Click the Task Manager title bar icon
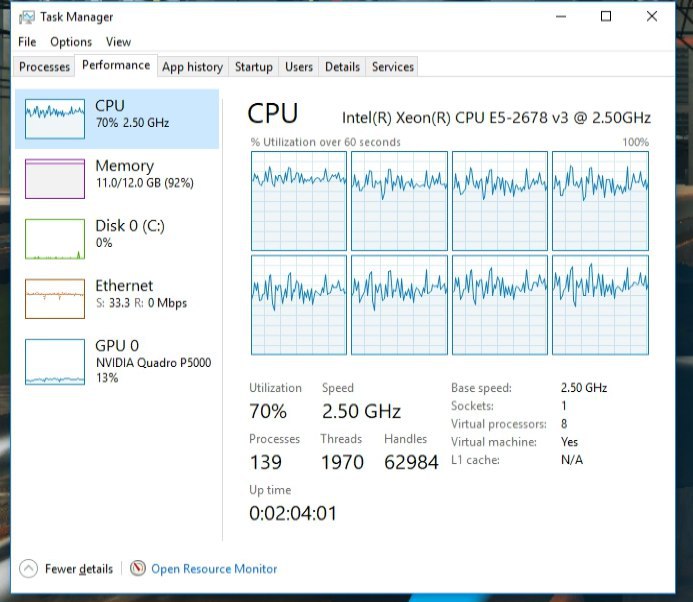 point(27,17)
